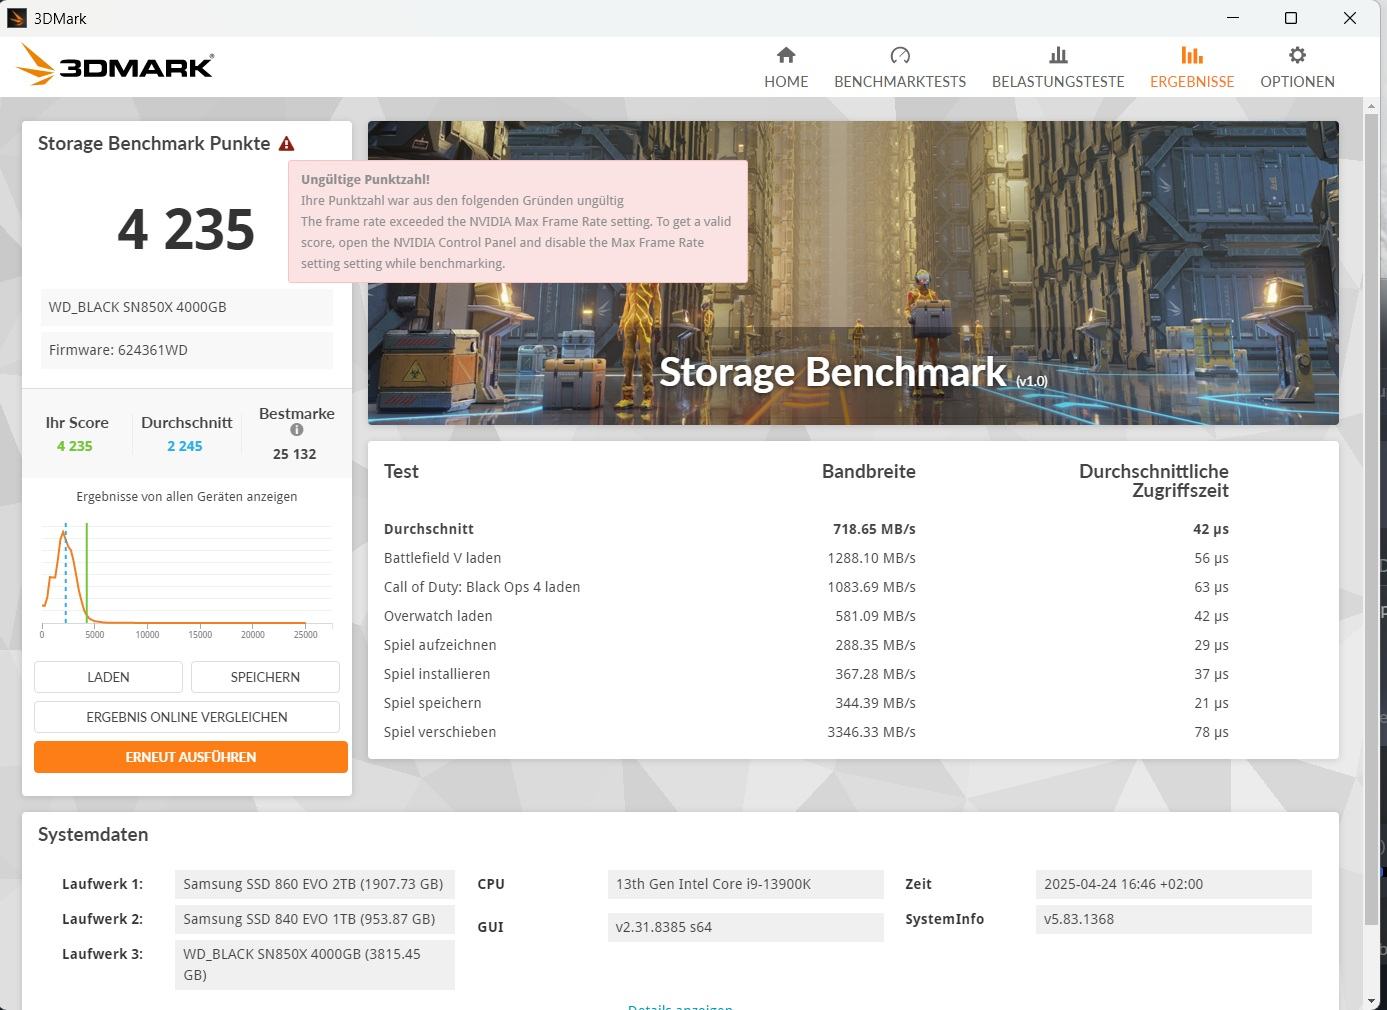
Task: Click the 3DMark logo in header
Action: point(115,65)
